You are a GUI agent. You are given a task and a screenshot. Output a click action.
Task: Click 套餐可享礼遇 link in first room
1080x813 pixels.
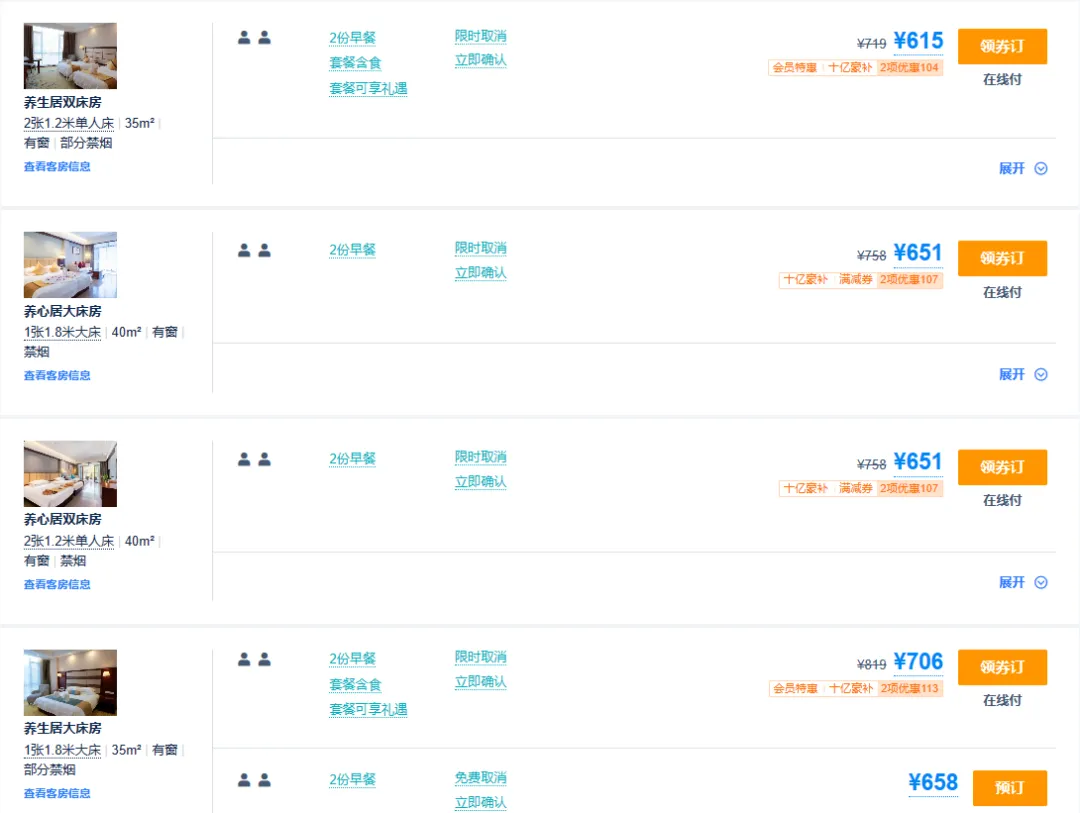[368, 88]
